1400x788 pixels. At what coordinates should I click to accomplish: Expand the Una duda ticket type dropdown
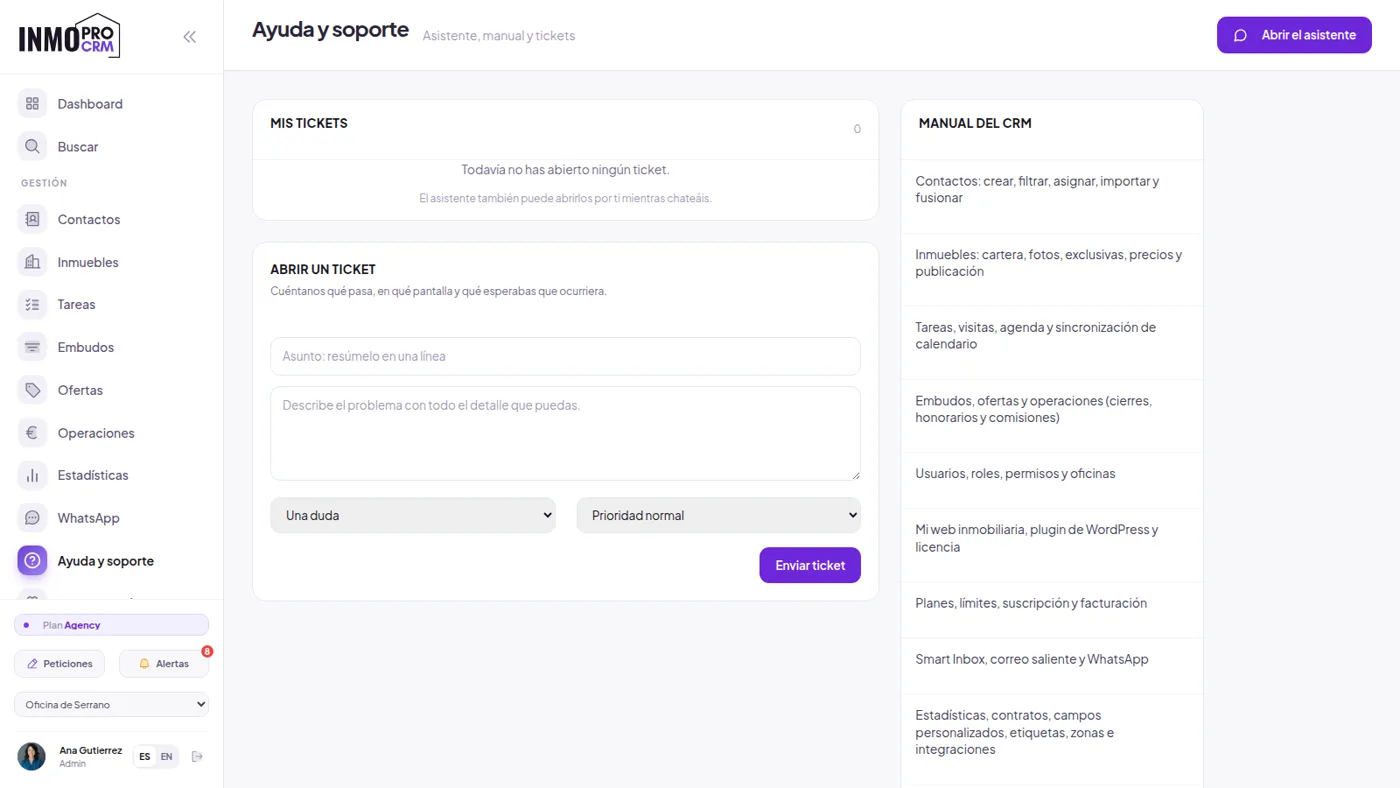tap(413, 515)
